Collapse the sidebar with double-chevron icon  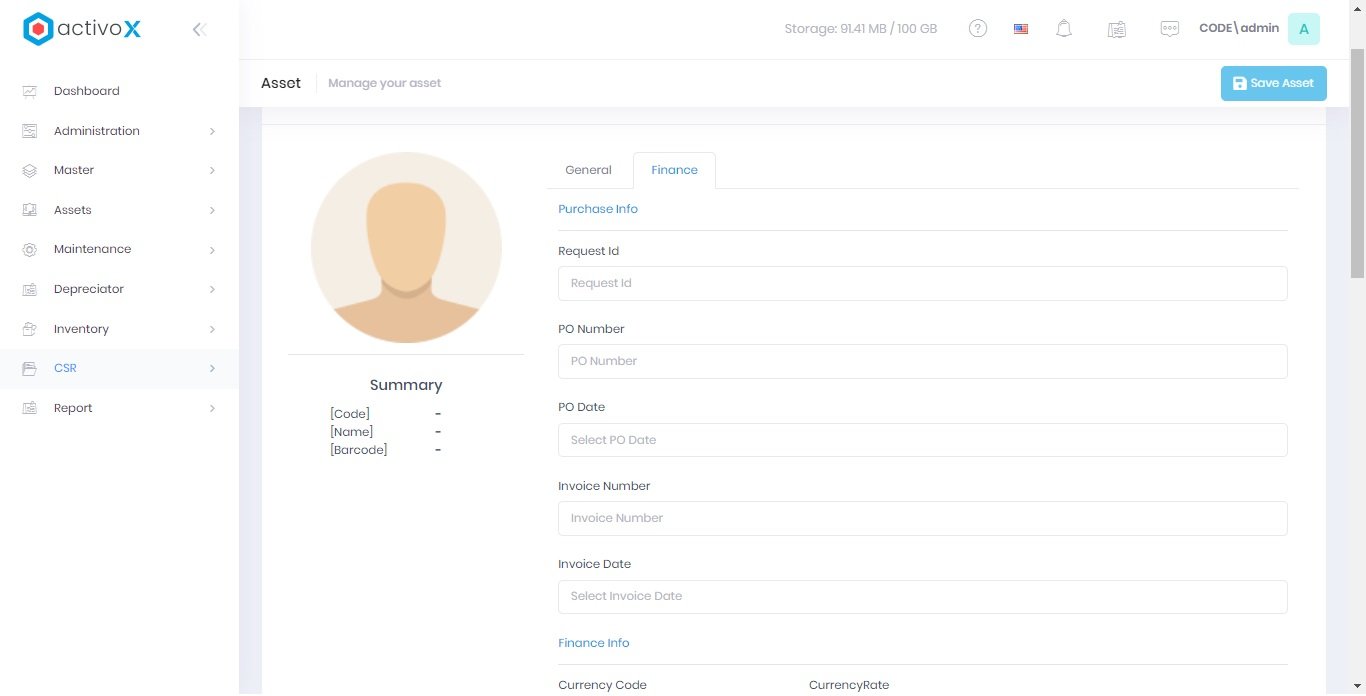point(199,29)
